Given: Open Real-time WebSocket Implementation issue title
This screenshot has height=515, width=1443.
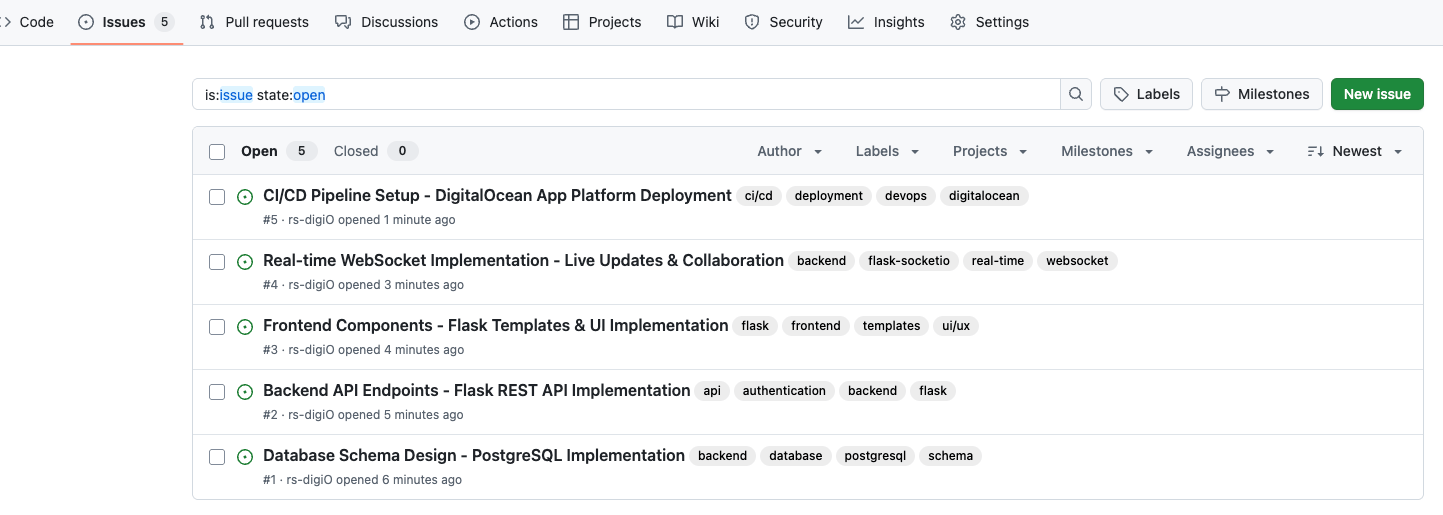Looking at the screenshot, I should (523, 261).
